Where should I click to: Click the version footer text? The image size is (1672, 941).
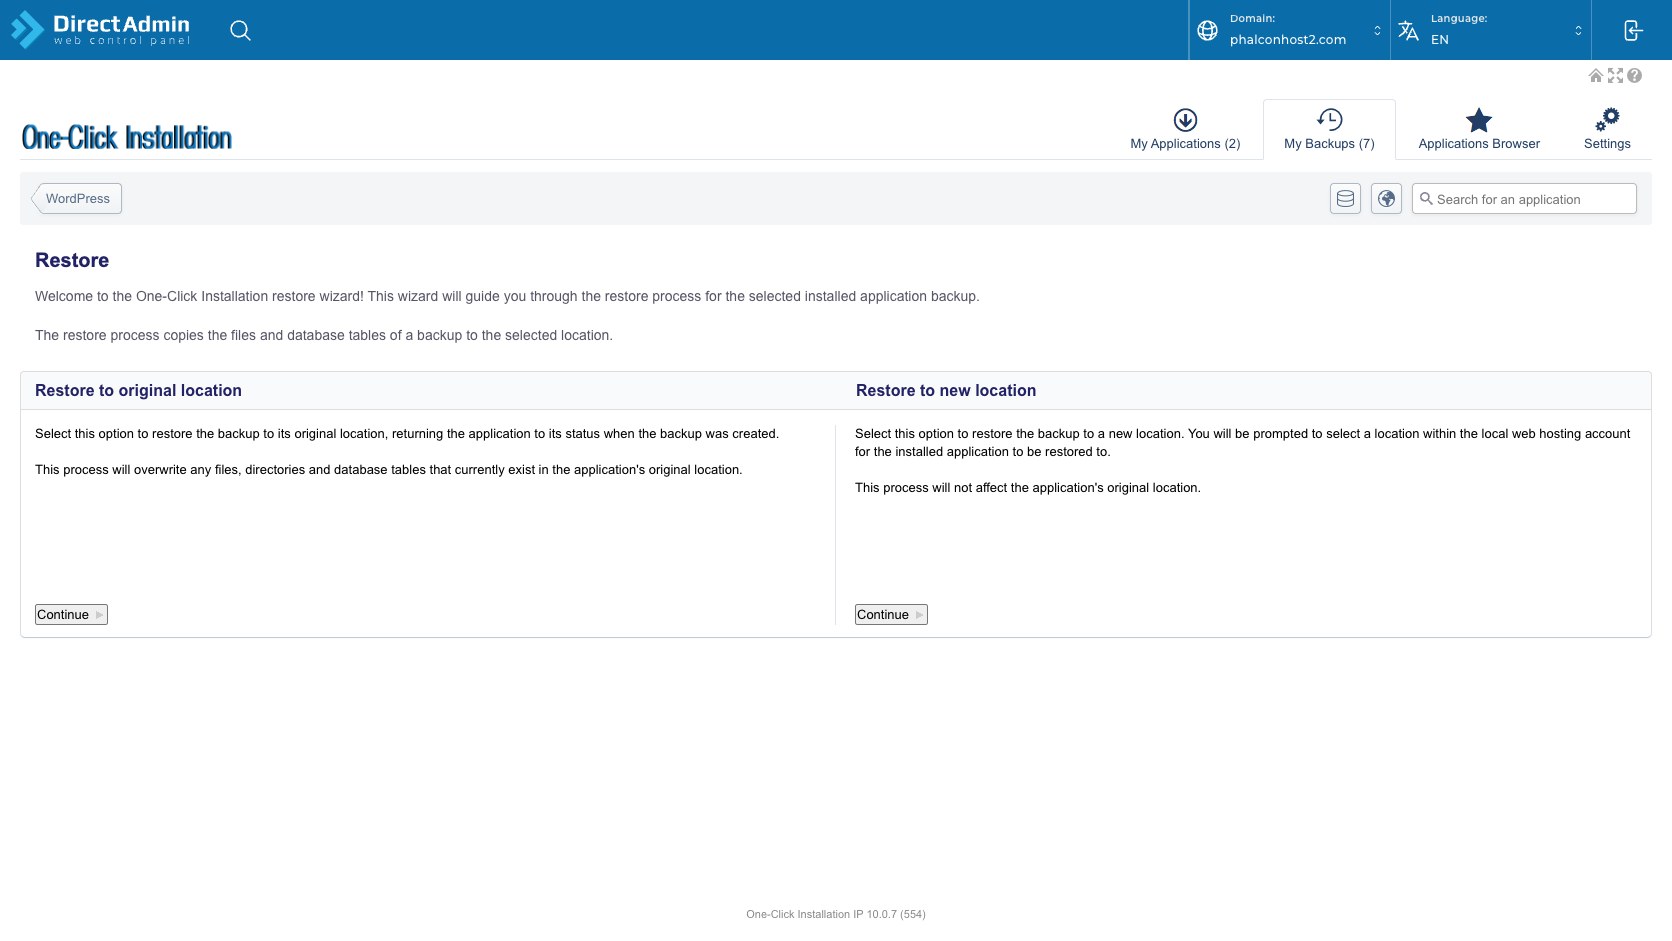[x=836, y=914]
